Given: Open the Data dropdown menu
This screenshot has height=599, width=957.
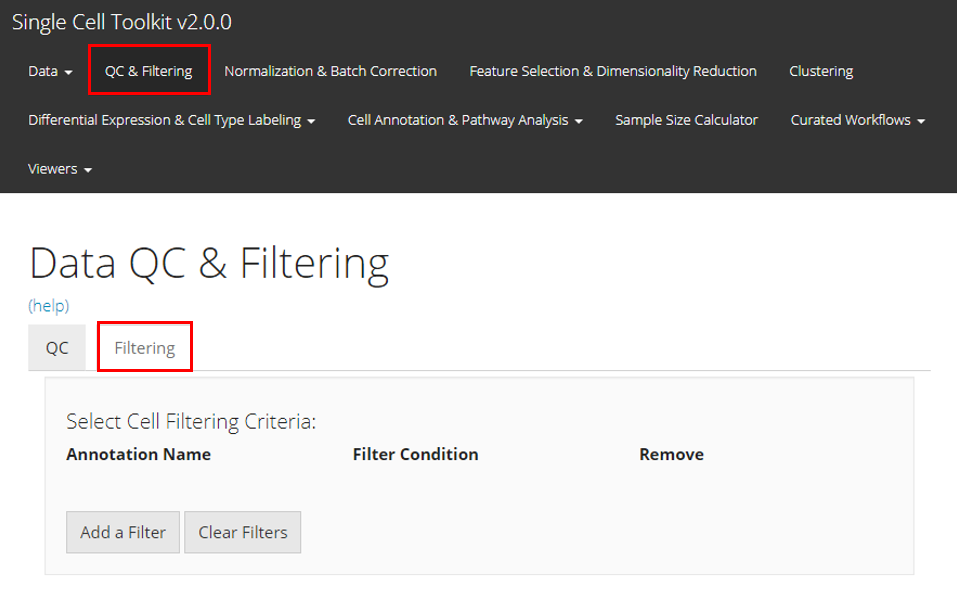Looking at the screenshot, I should pos(50,71).
